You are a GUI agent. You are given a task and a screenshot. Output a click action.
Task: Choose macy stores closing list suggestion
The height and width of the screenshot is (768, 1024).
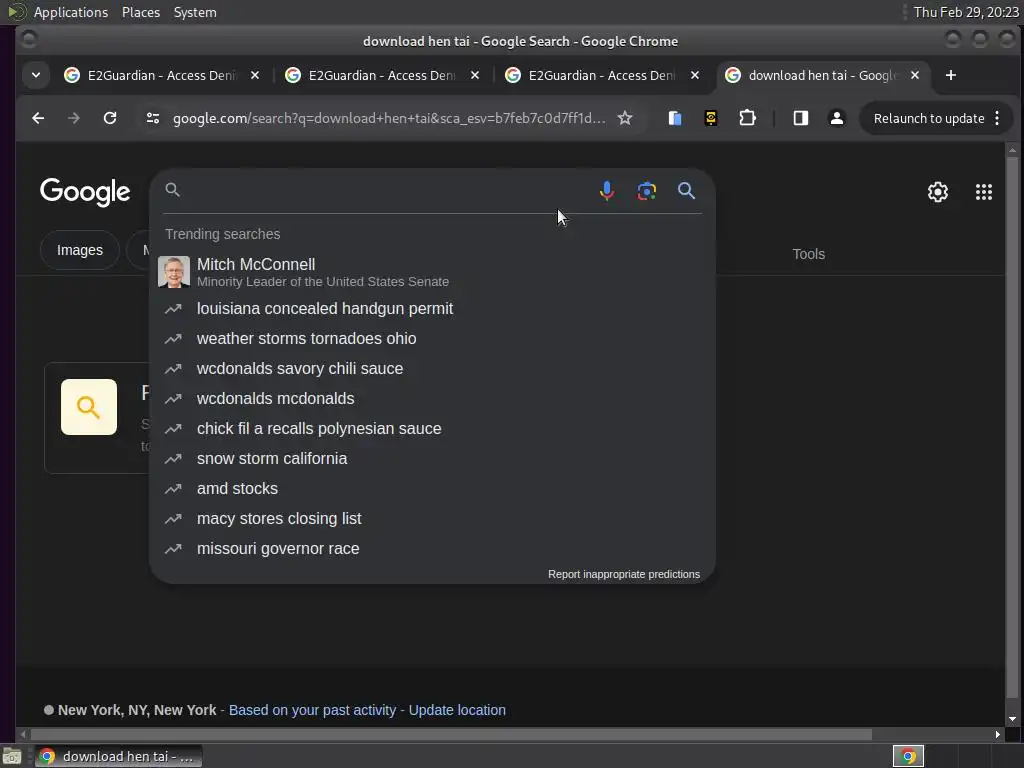tap(432, 519)
